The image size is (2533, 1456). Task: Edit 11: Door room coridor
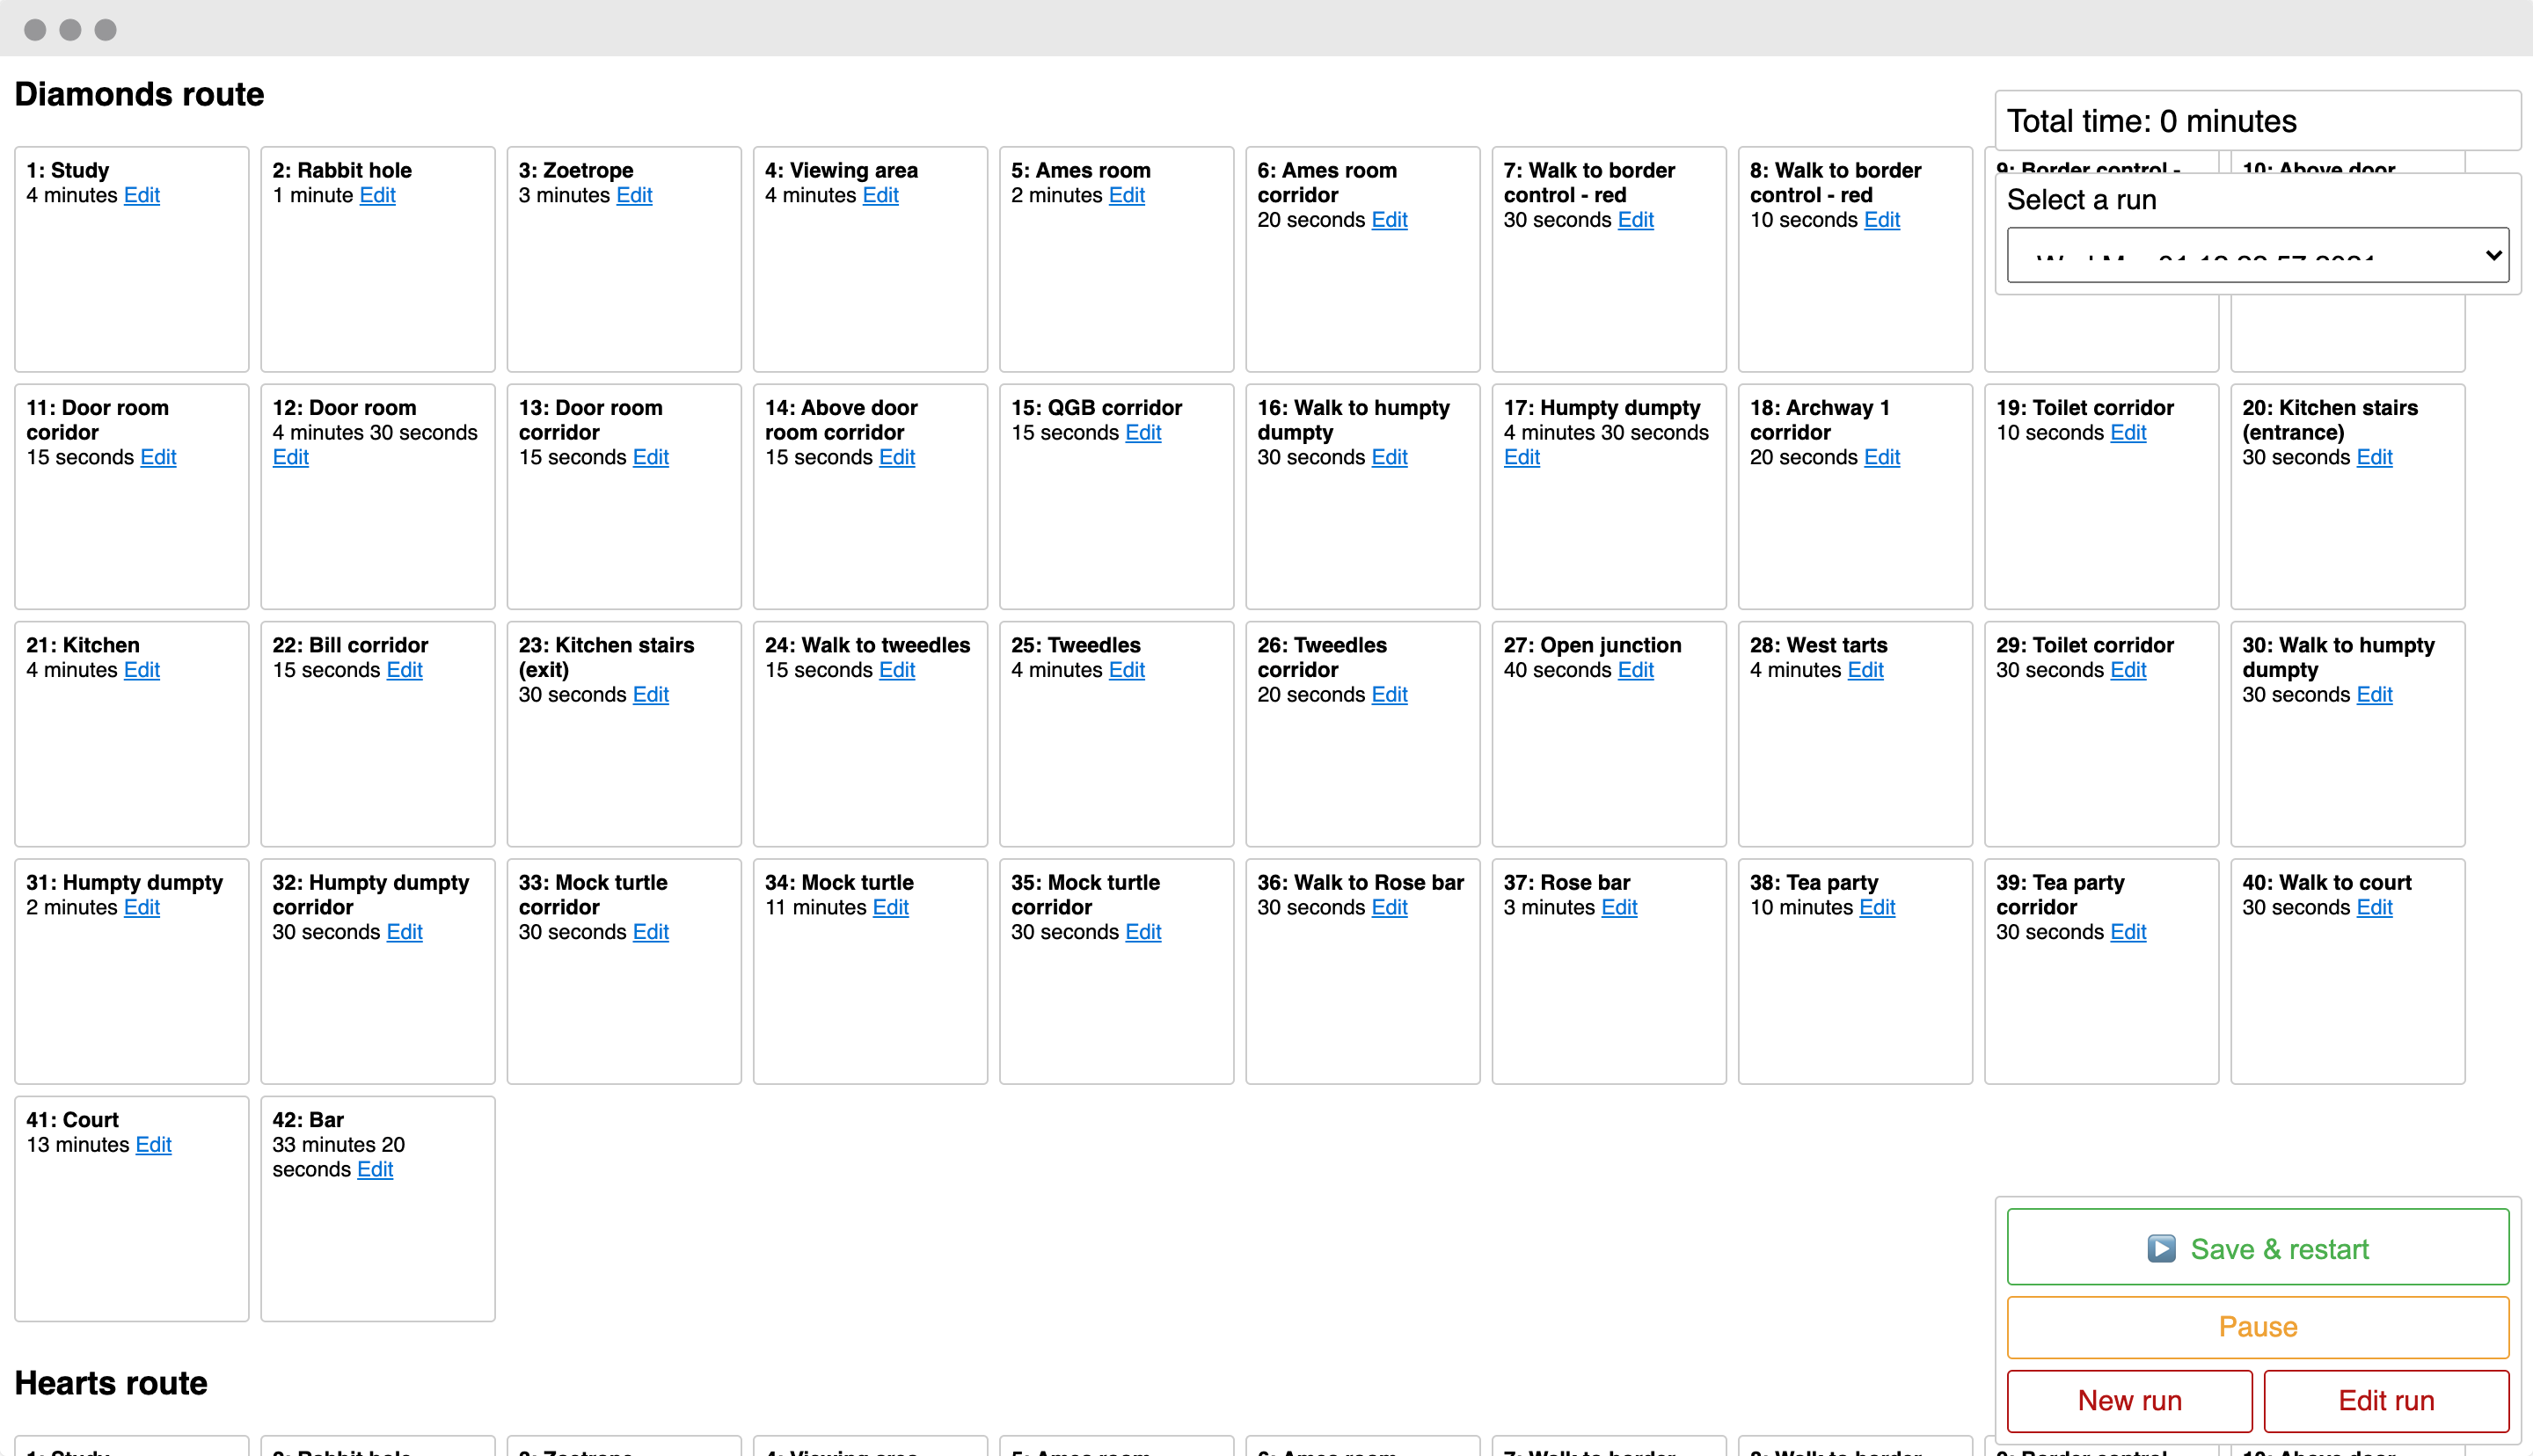coord(158,457)
